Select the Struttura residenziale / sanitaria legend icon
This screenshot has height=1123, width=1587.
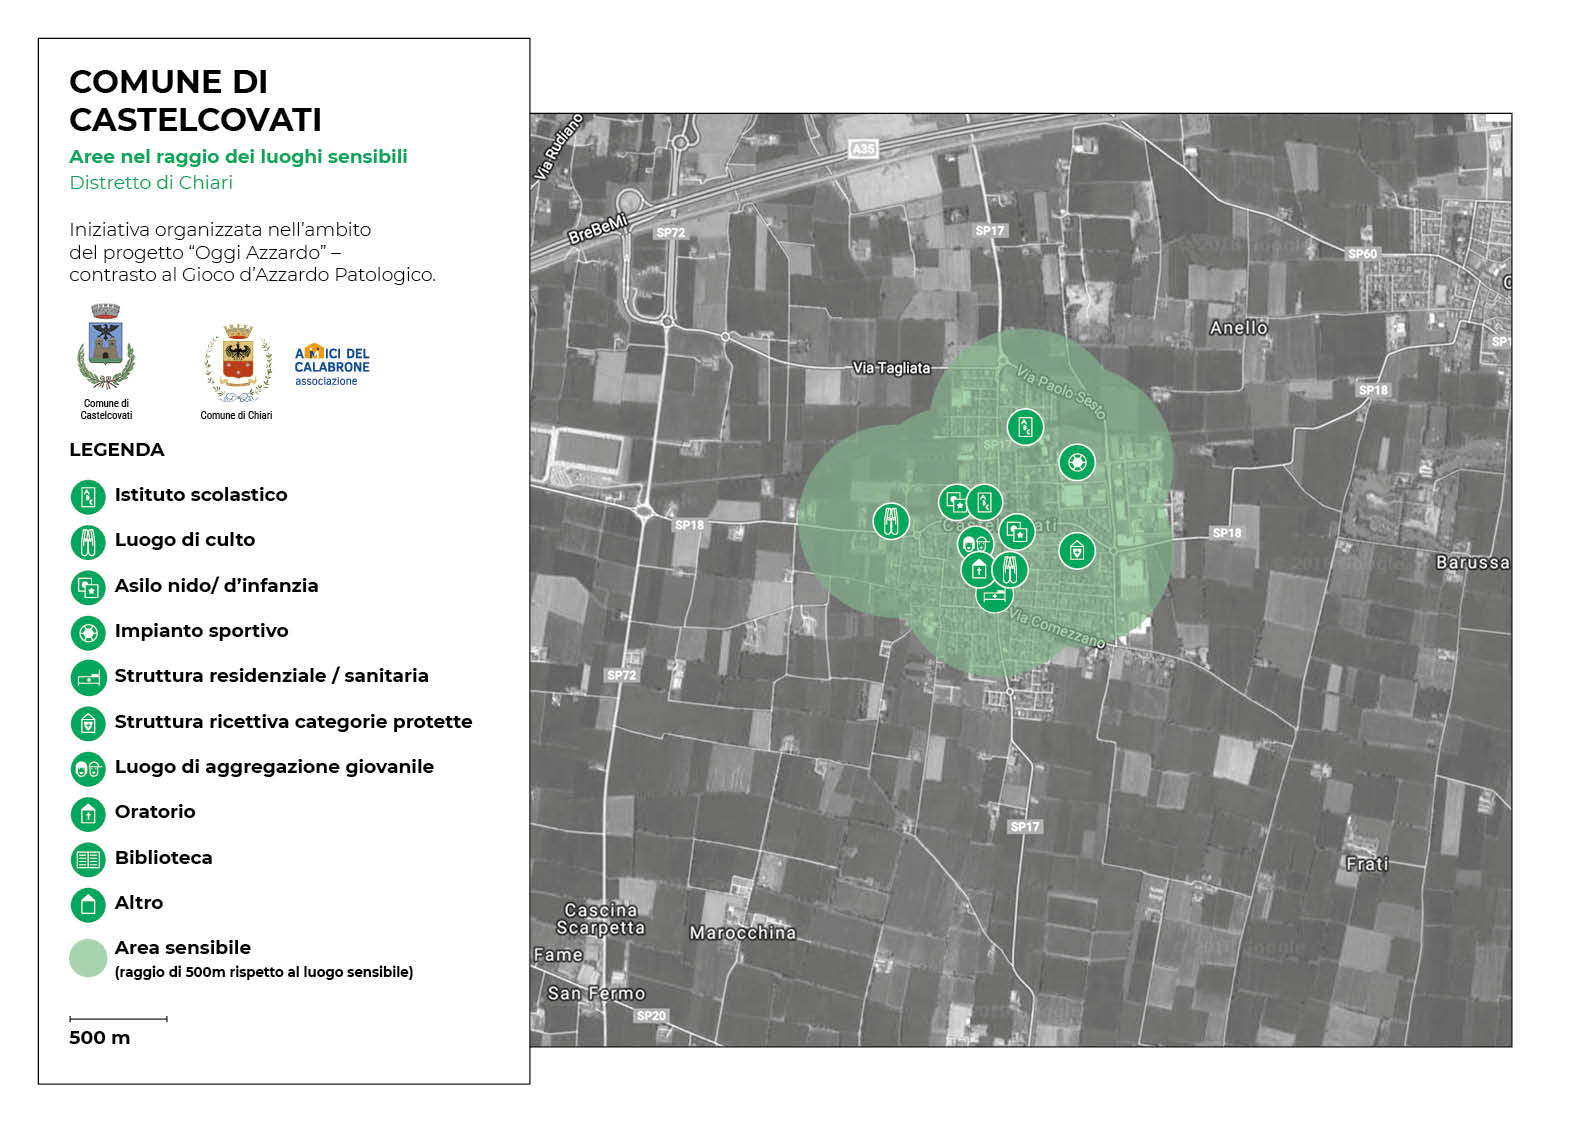click(x=88, y=678)
